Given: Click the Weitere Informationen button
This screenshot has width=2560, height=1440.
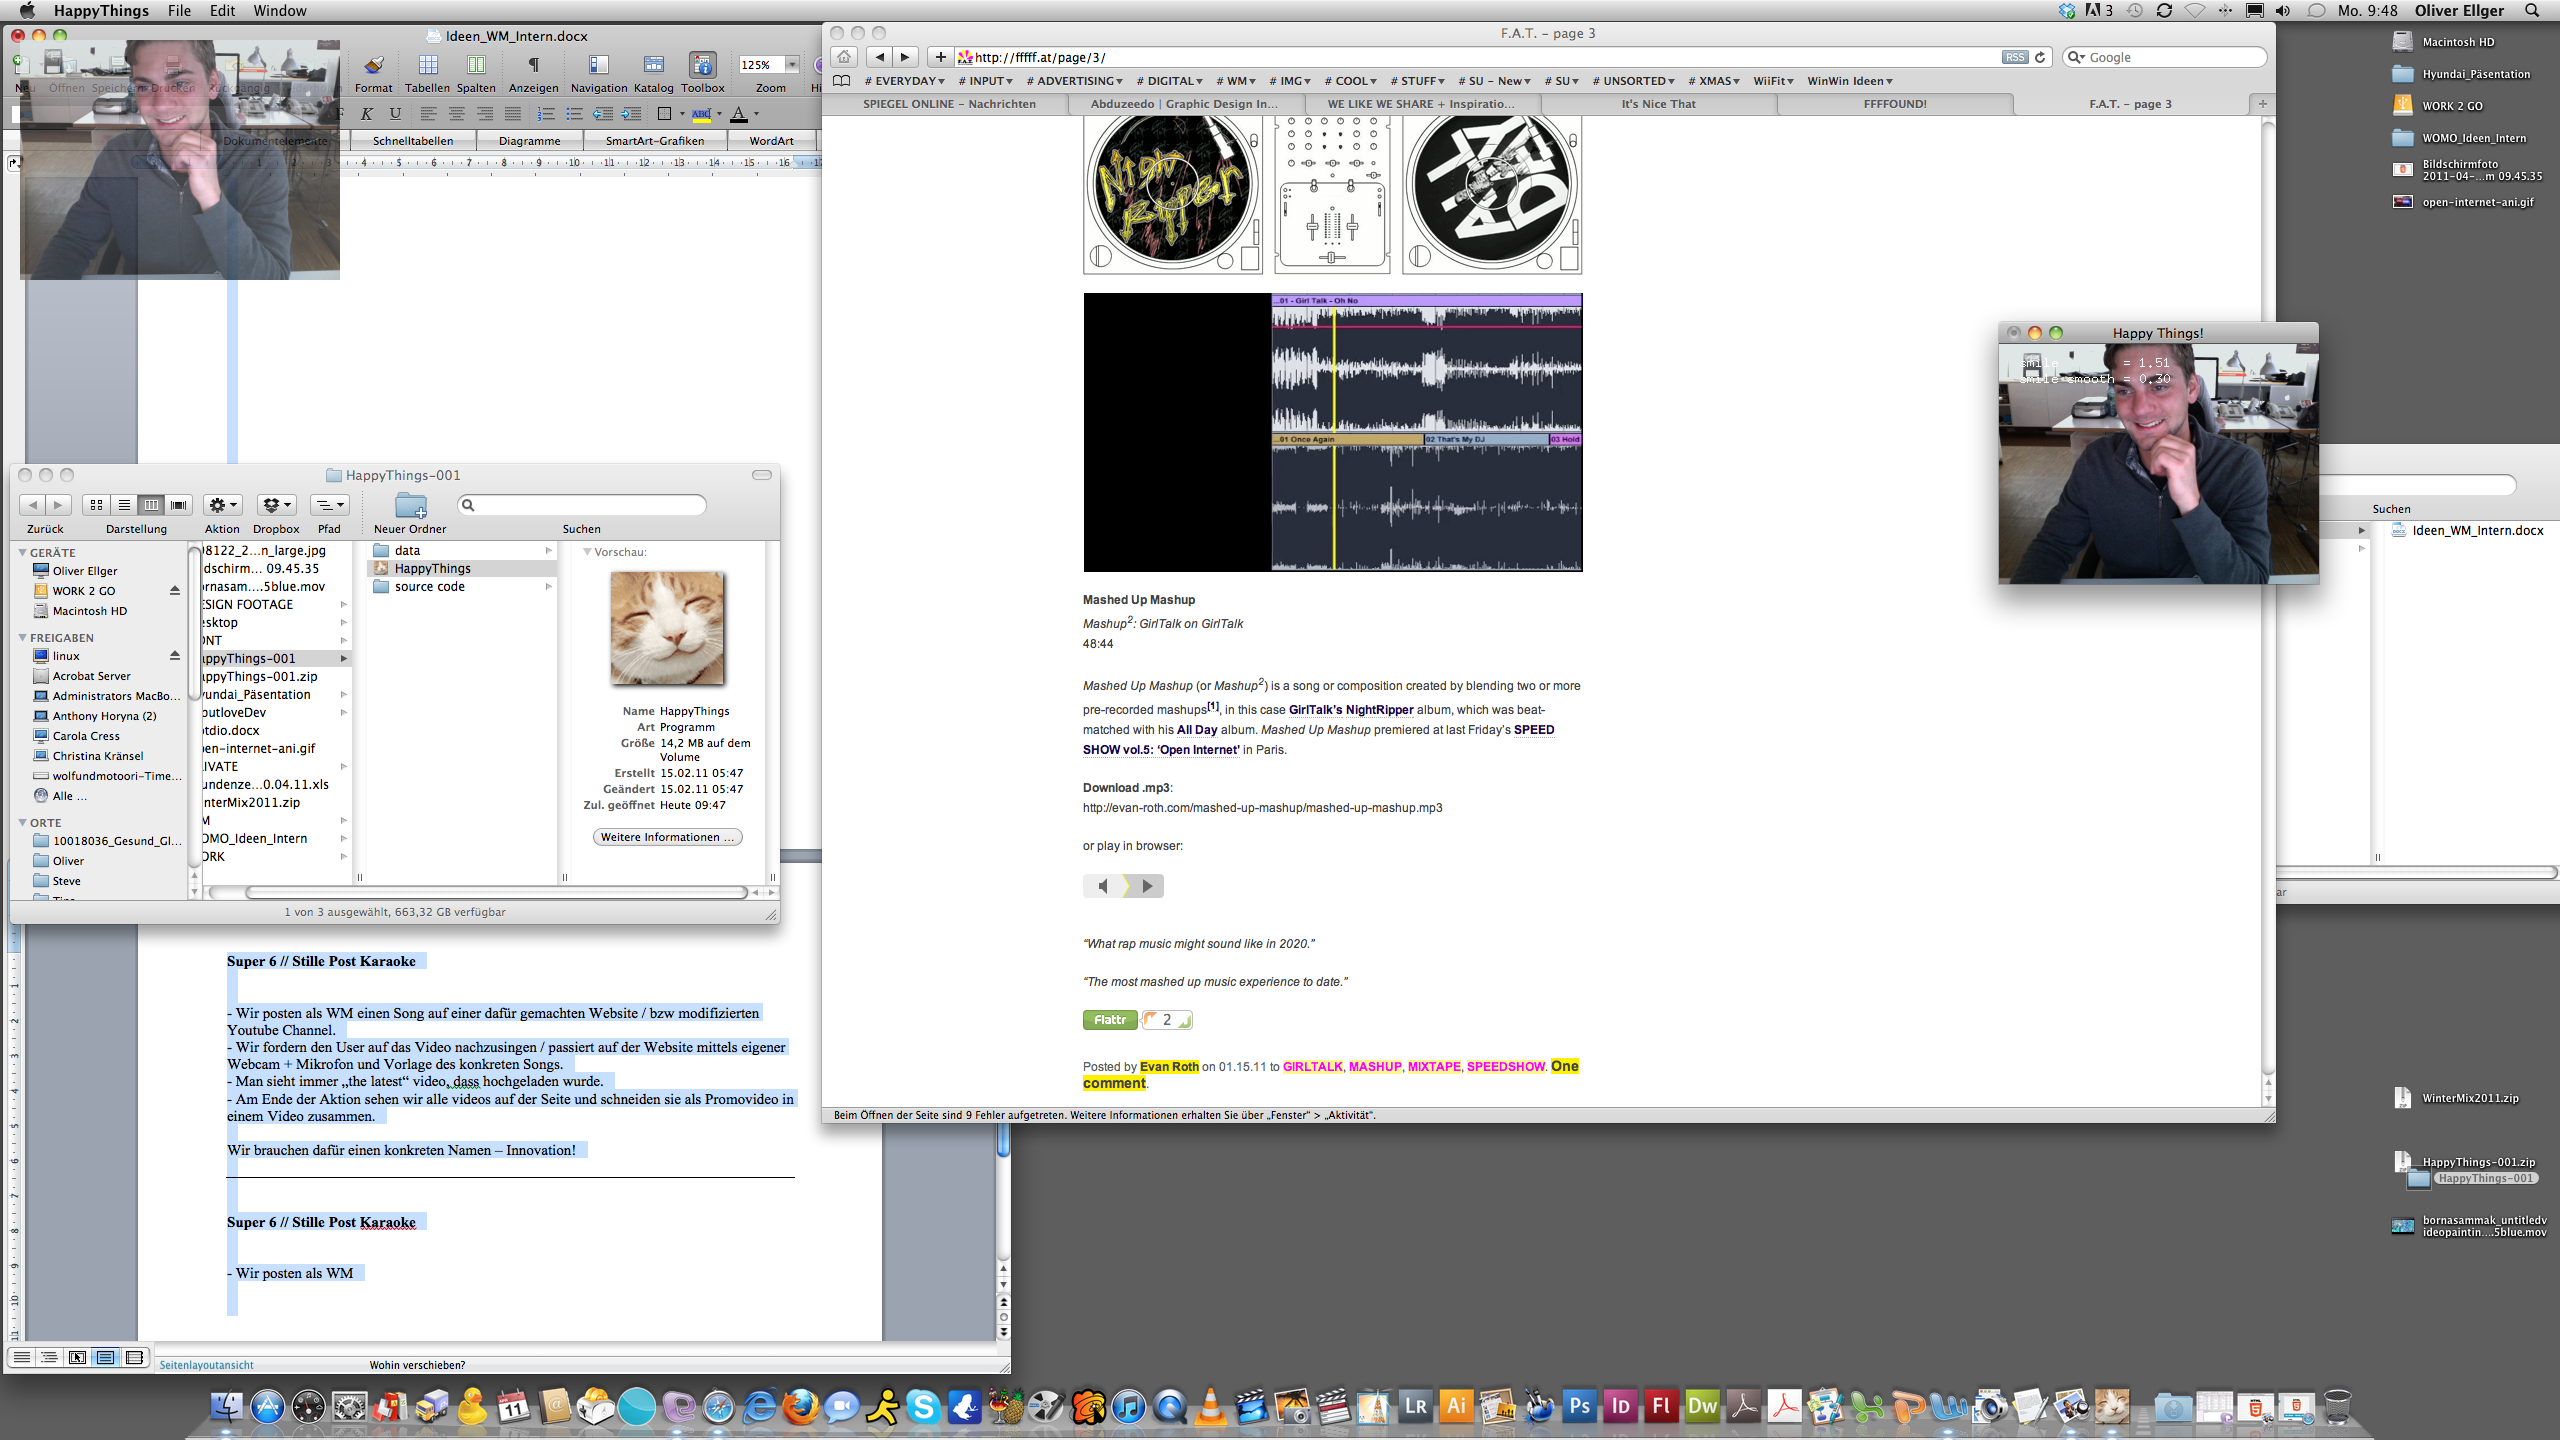Looking at the screenshot, I should (x=667, y=837).
